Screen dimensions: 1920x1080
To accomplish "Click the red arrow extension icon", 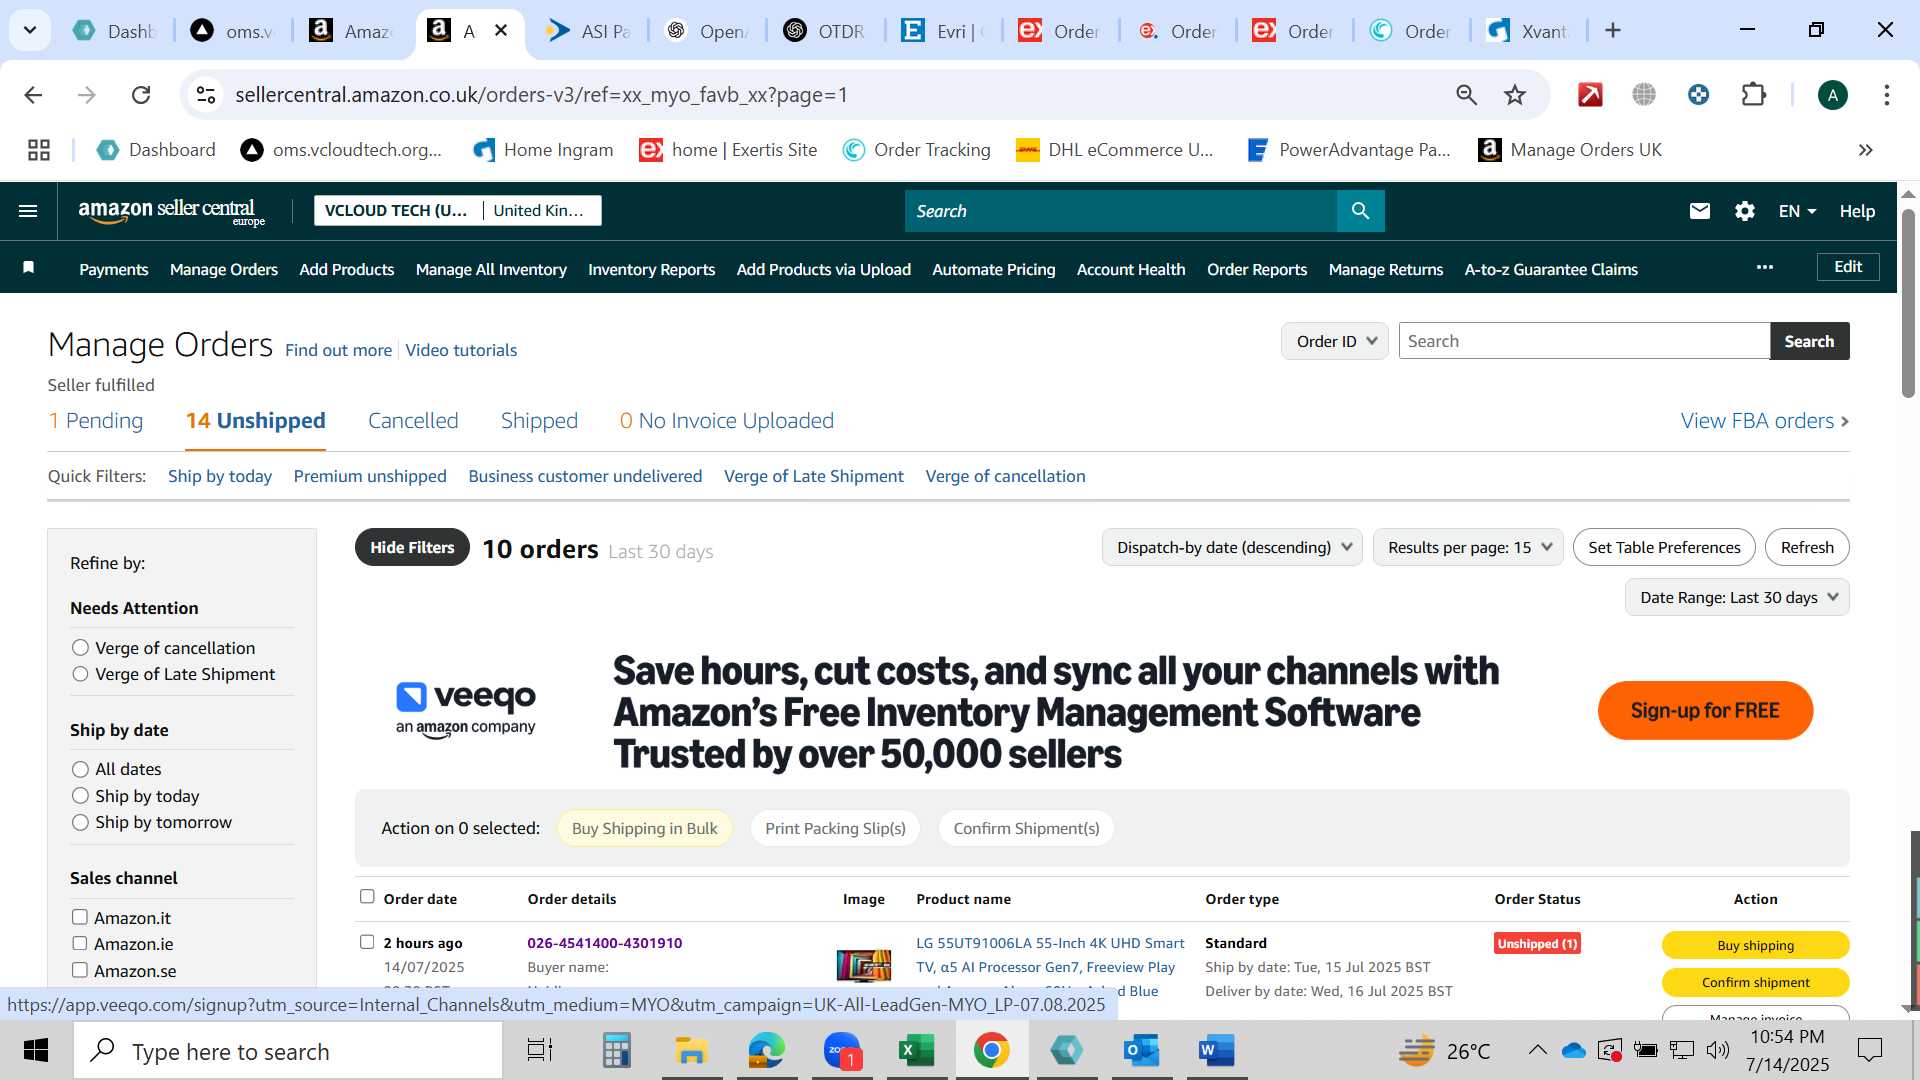I will point(1590,95).
